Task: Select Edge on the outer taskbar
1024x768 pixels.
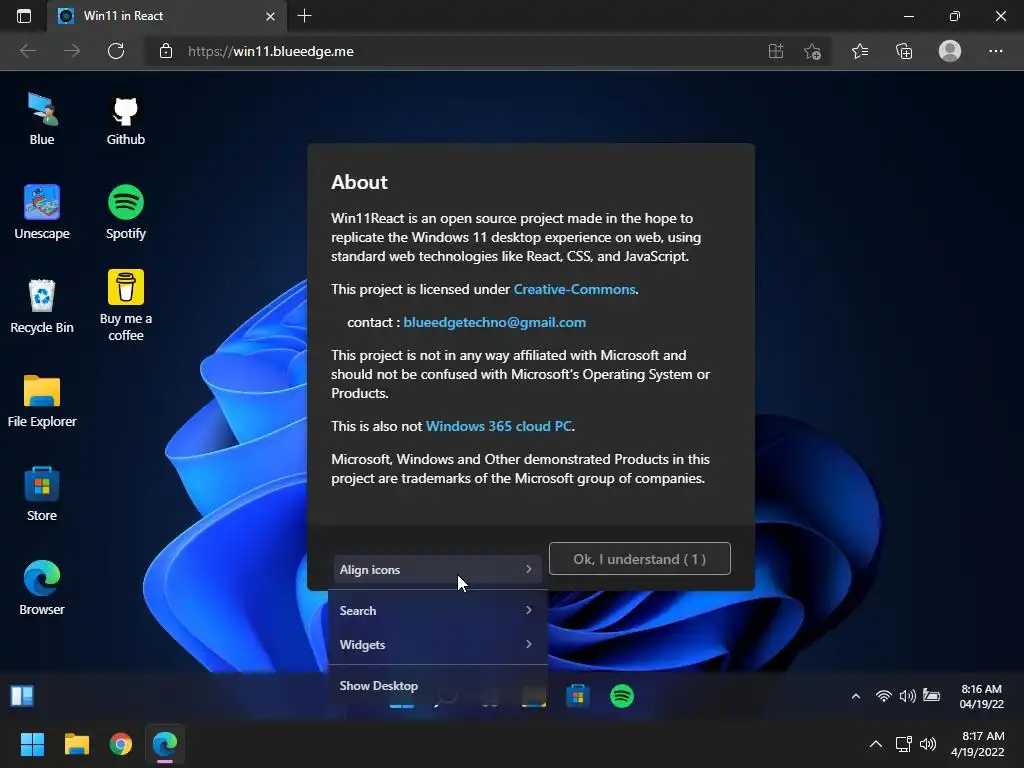Action: pos(165,744)
